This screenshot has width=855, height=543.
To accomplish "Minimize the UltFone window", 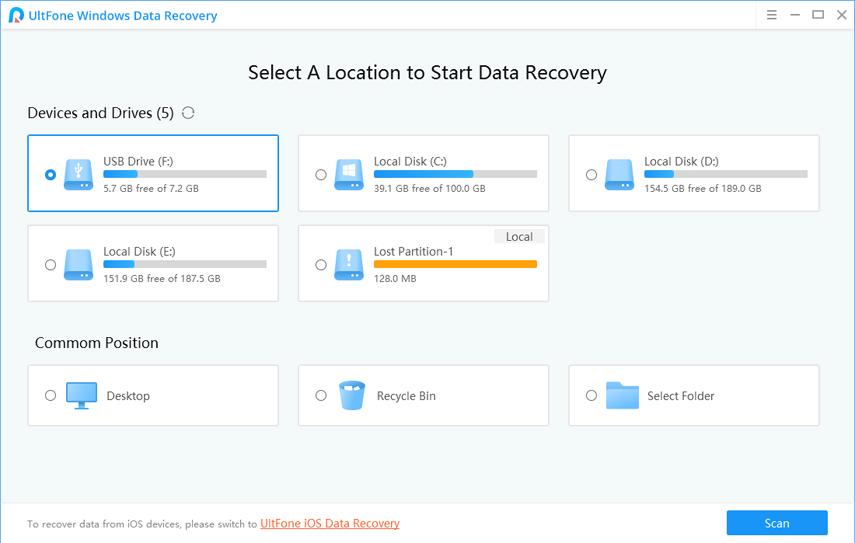I will [795, 15].
